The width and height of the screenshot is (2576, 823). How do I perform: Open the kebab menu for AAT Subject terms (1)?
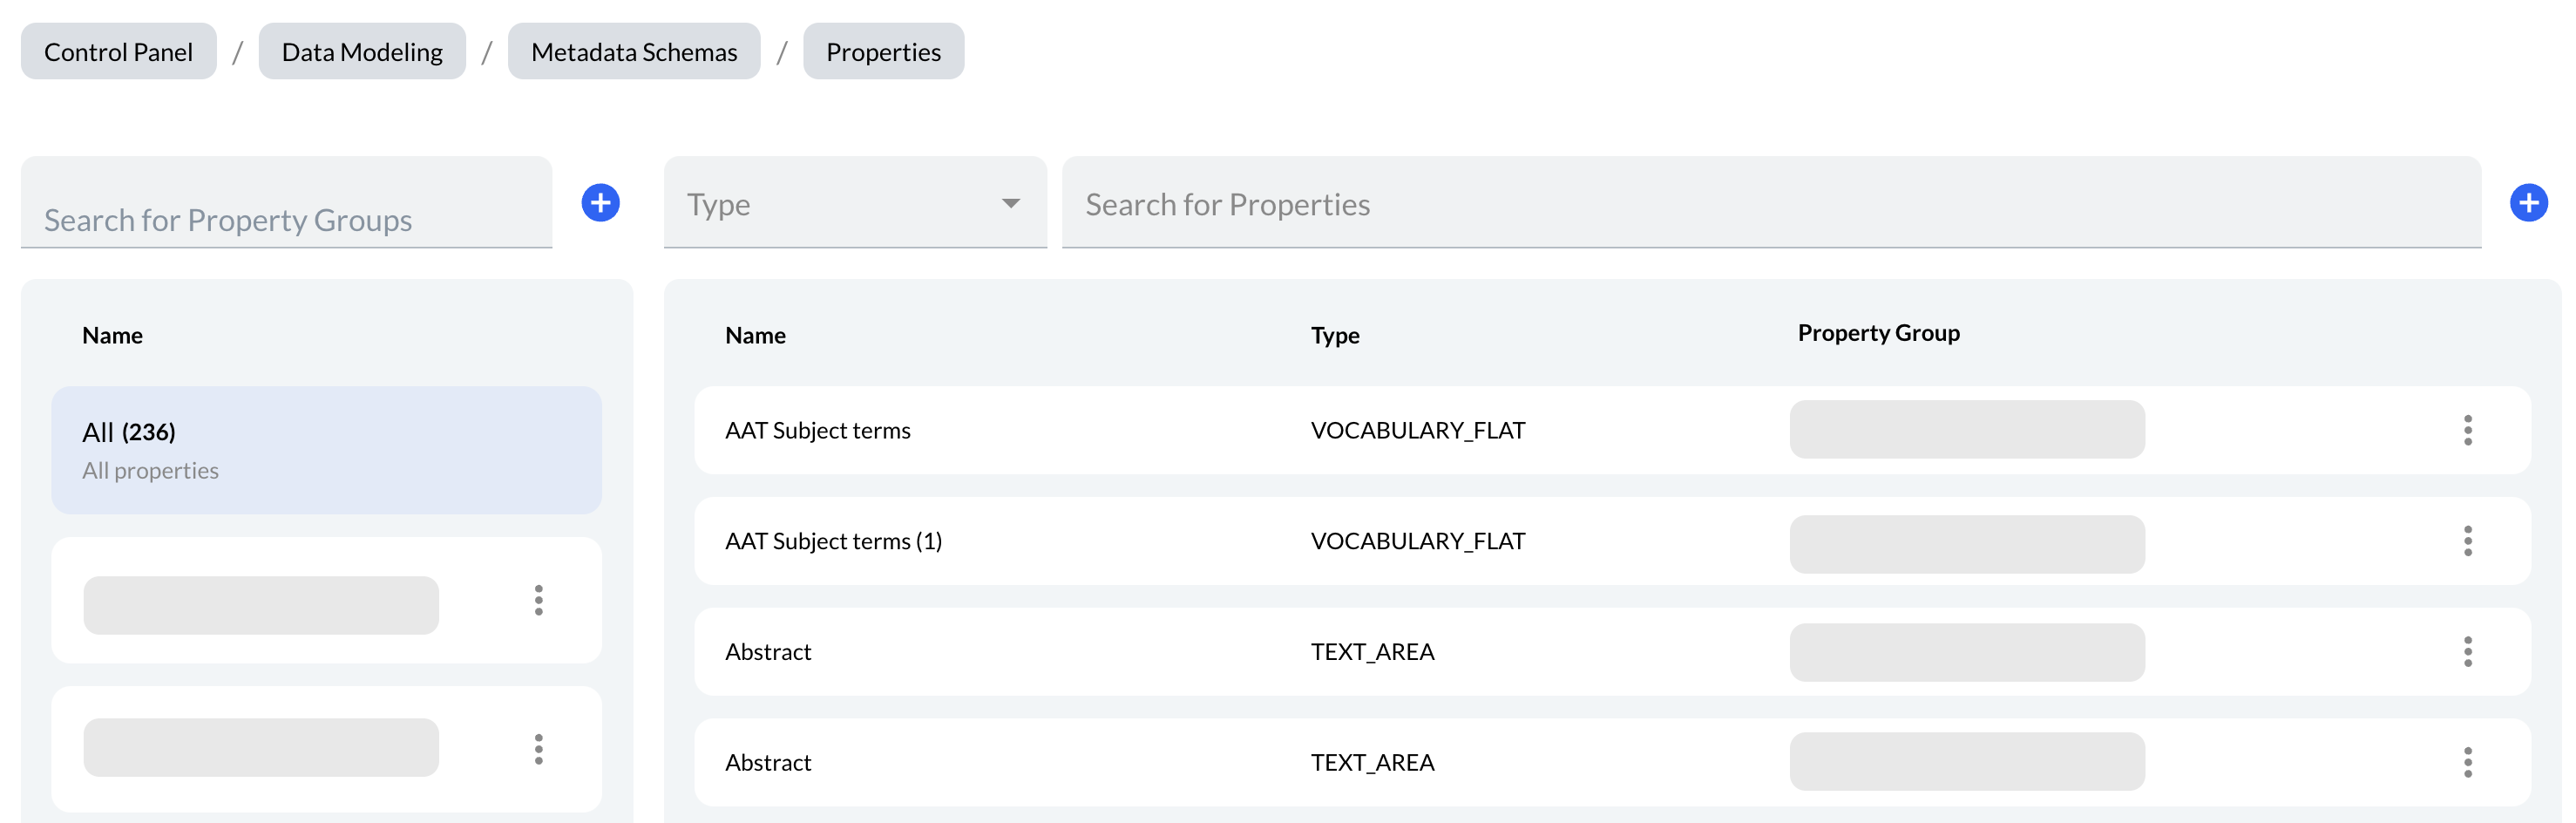[2468, 541]
